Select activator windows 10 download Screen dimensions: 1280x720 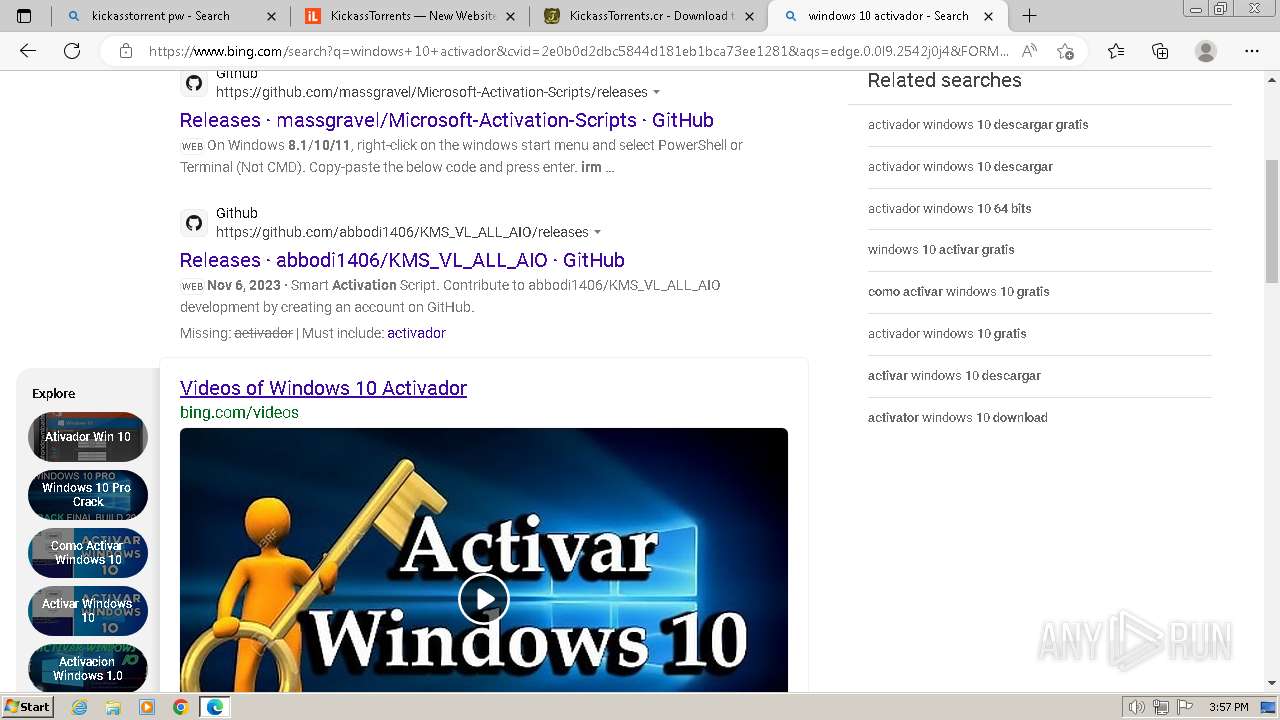tap(957, 418)
